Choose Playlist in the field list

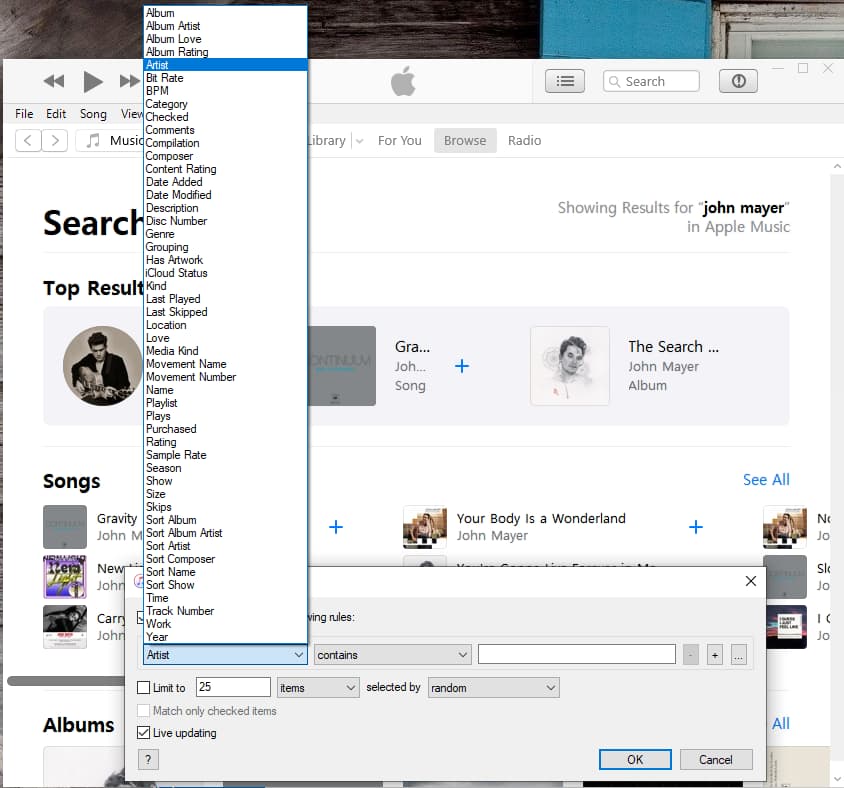tap(226, 403)
